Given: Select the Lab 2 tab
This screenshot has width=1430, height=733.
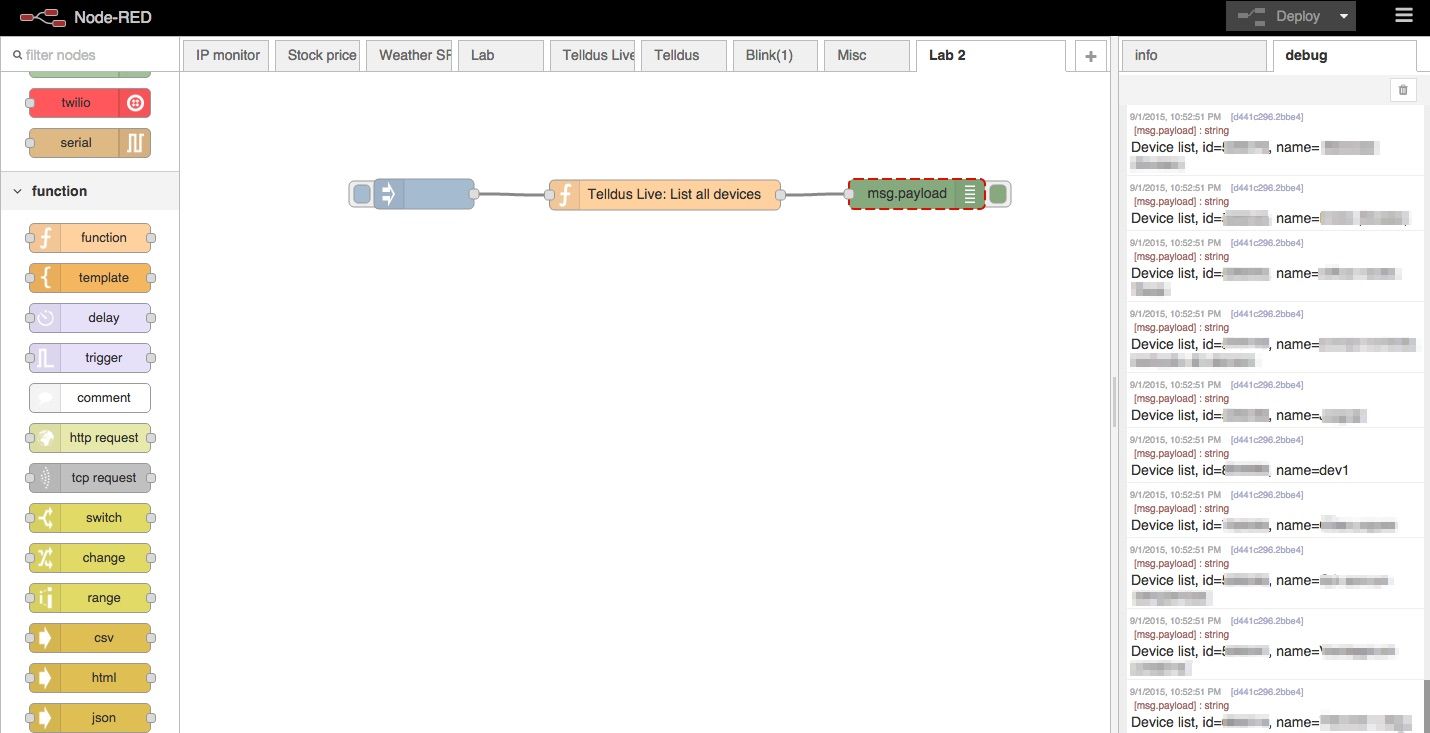Looking at the screenshot, I should click(x=991, y=55).
